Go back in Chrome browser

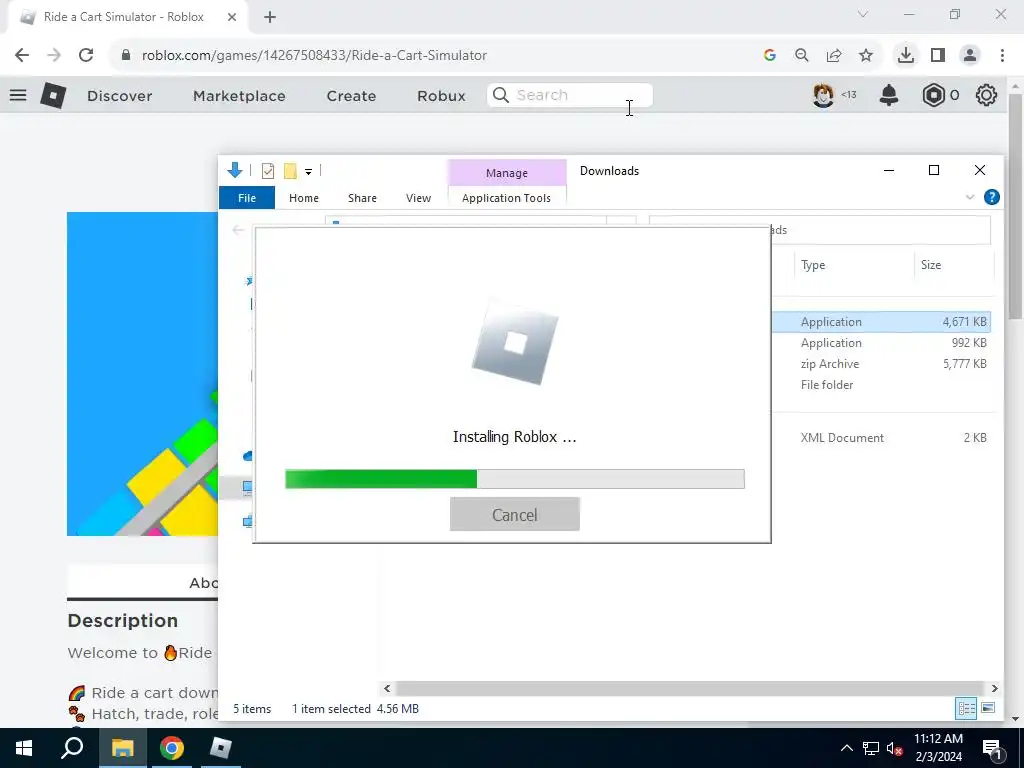coord(22,56)
